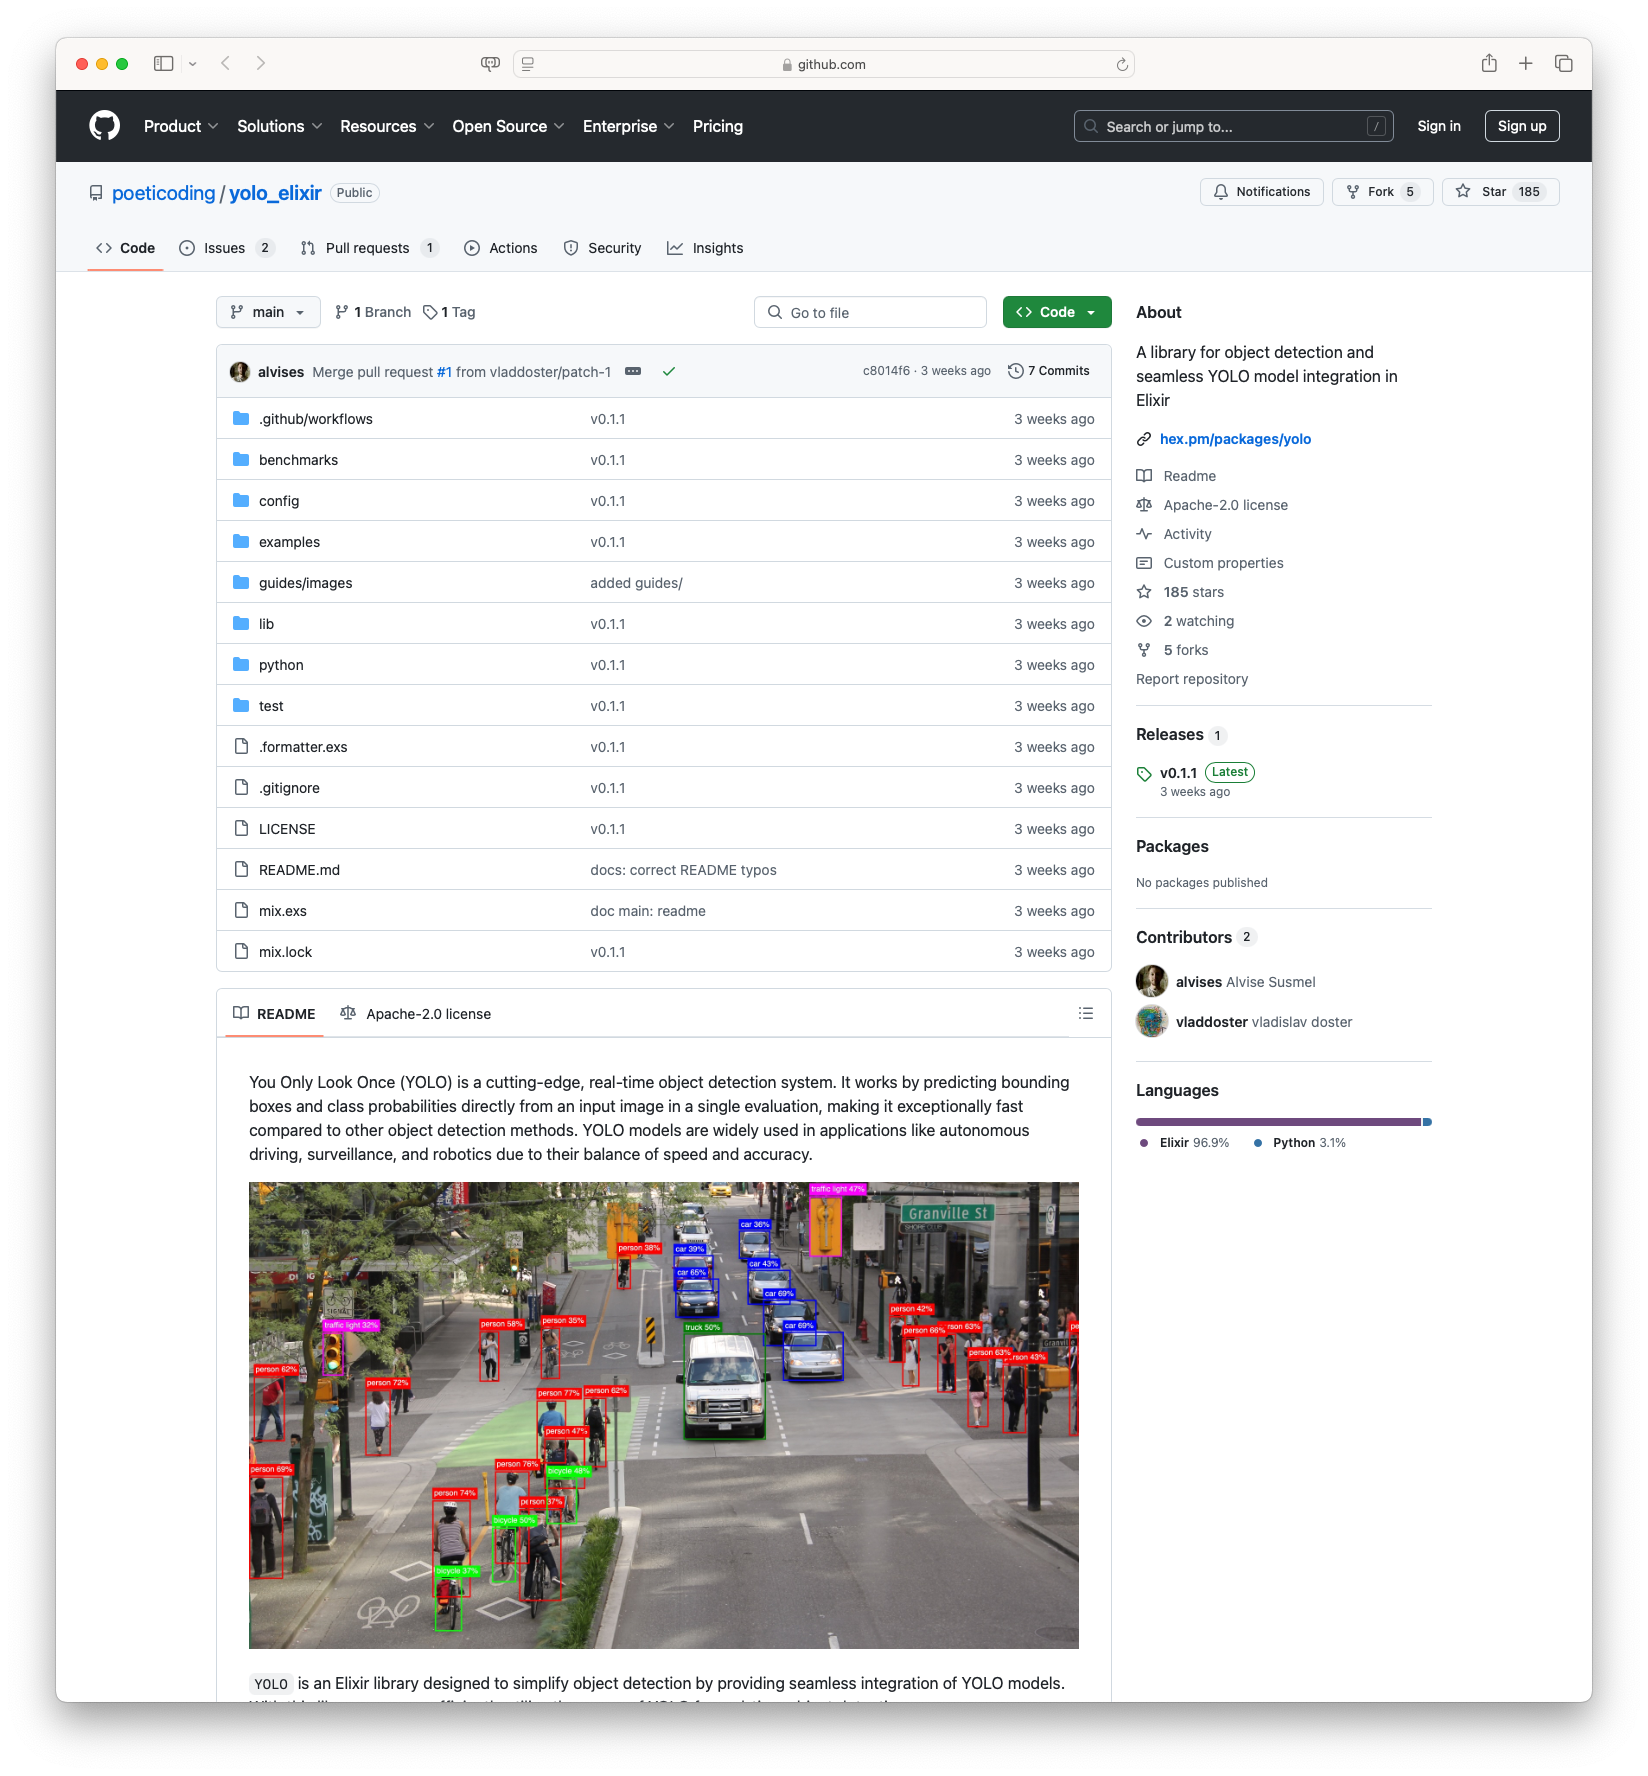Reload the page with refresh icon
The width and height of the screenshot is (1648, 1776).
click(1122, 64)
